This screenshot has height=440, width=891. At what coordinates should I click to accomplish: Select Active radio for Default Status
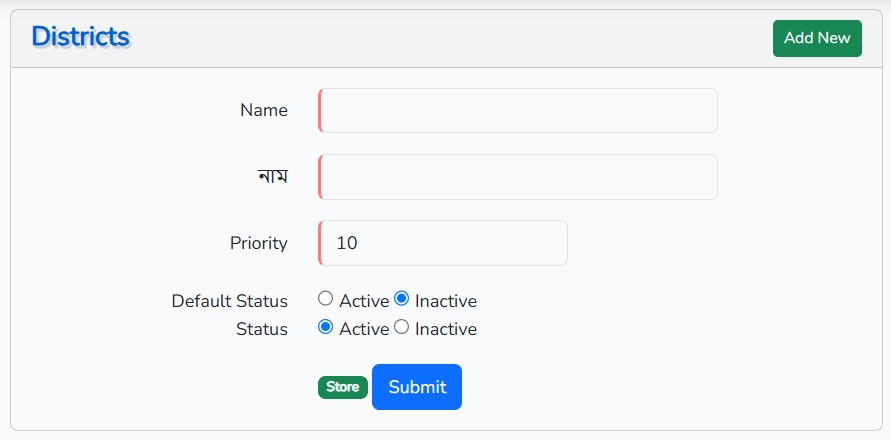pos(325,298)
